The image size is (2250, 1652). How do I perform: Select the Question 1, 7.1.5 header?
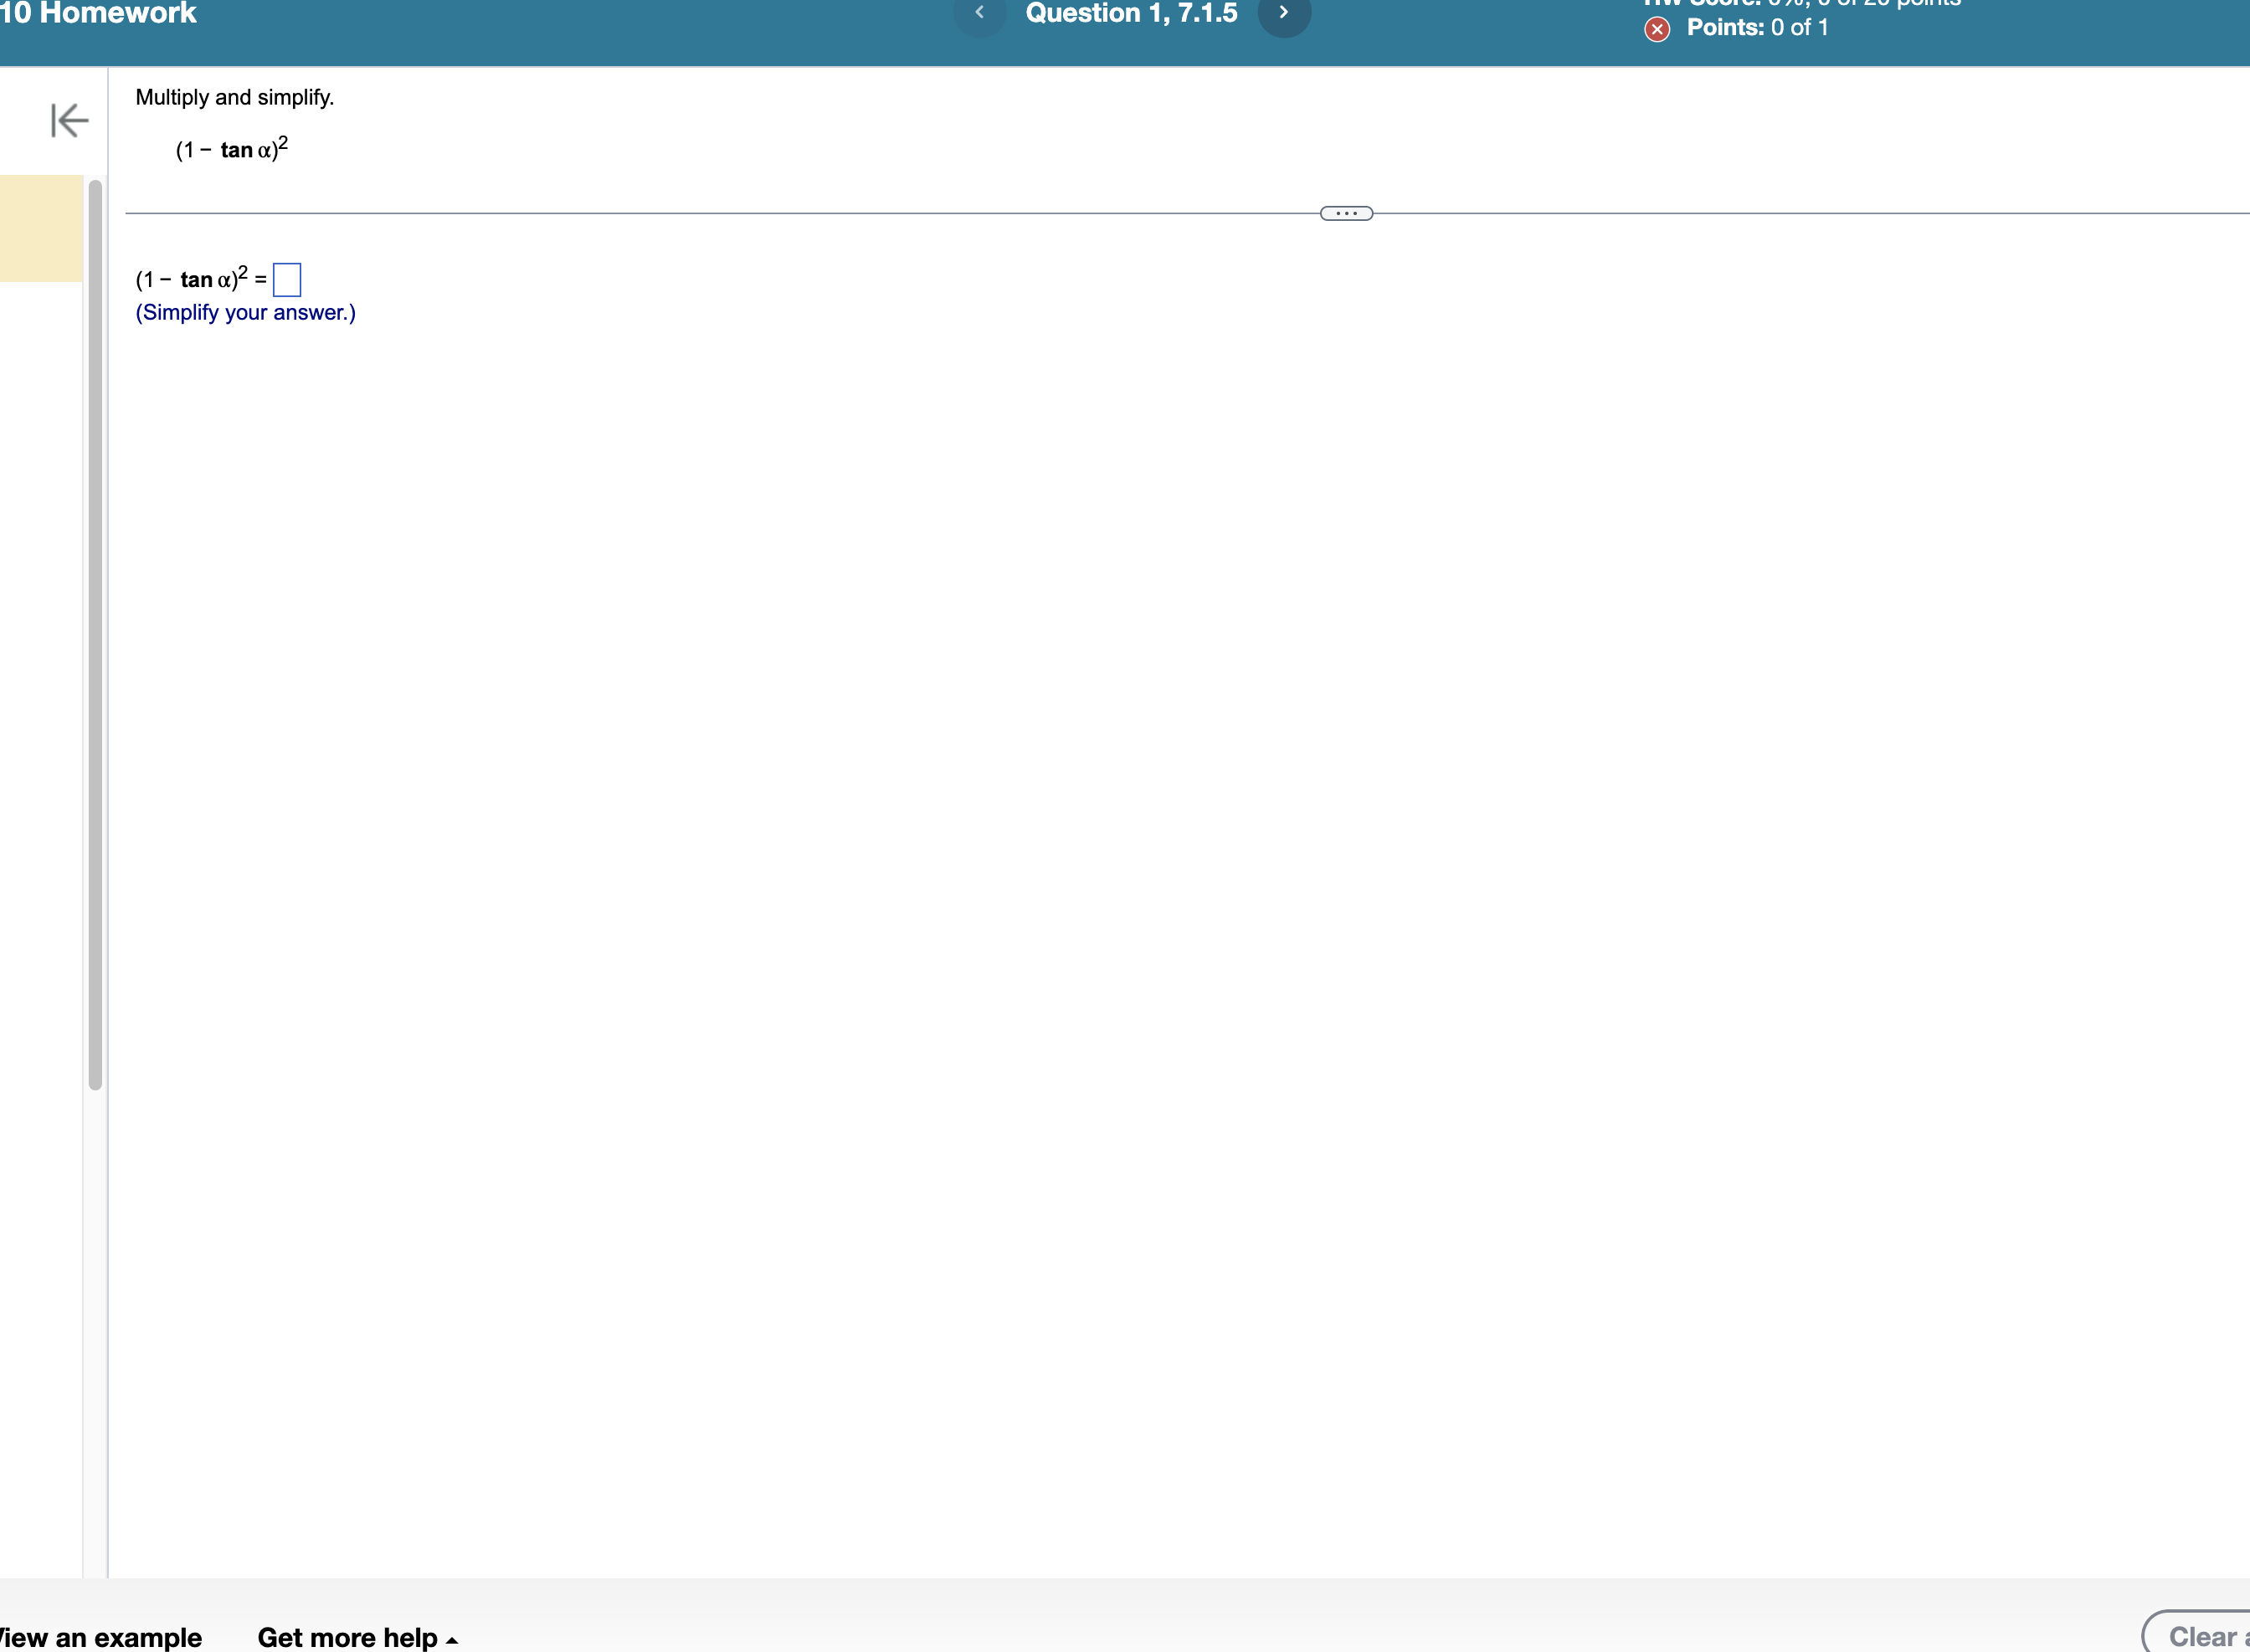[1132, 14]
